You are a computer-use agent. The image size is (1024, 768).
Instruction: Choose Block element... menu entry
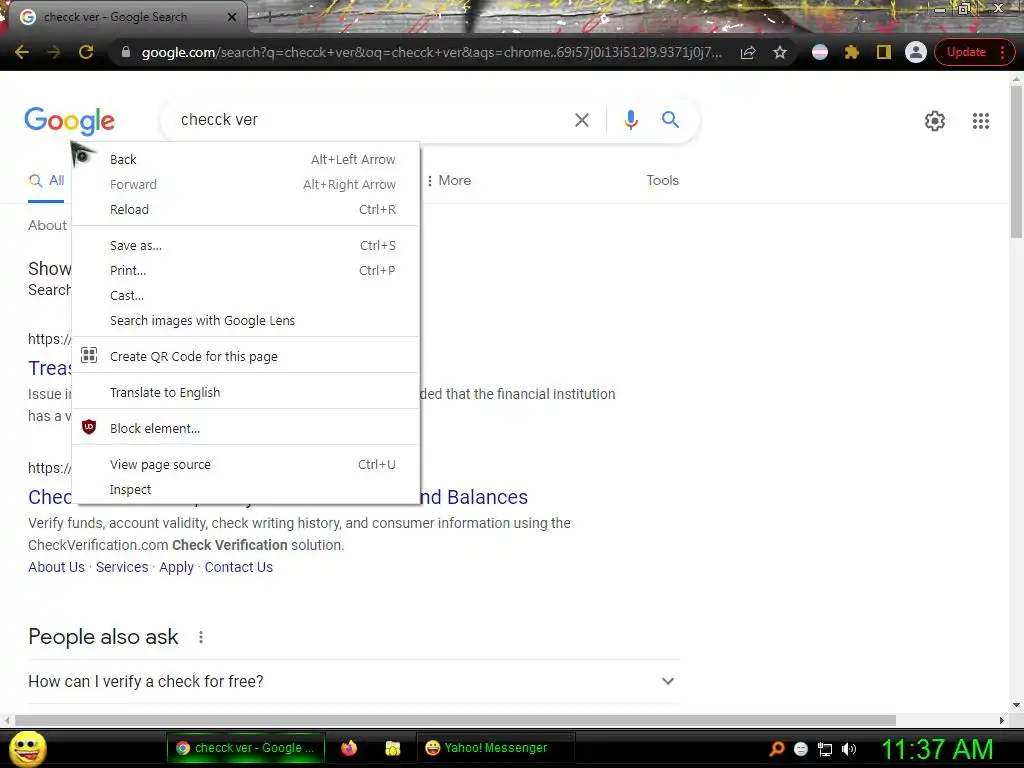[245, 428]
